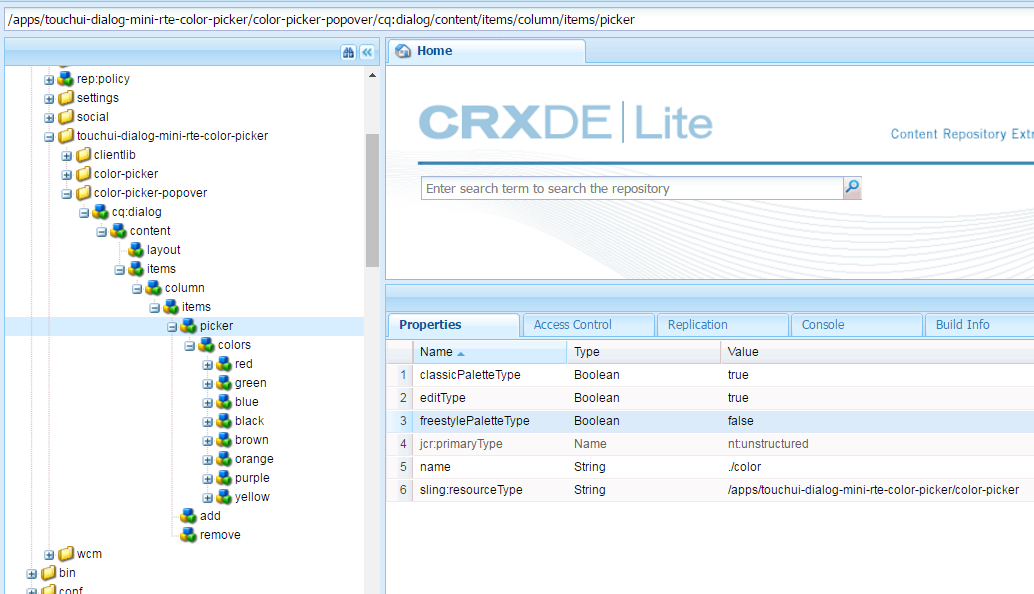This screenshot has width=1034, height=594.
Task: Collapse the cq:dialog node
Action: tap(84, 211)
